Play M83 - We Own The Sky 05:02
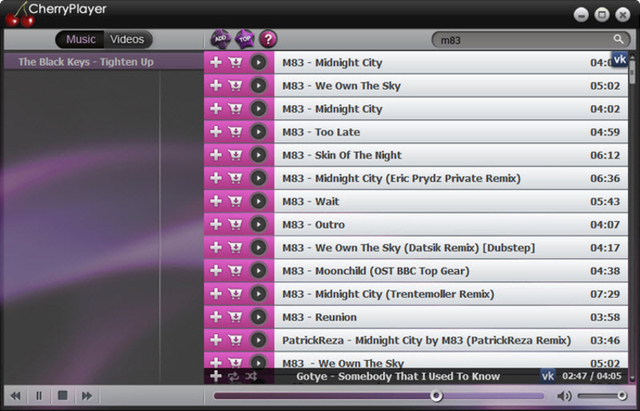Viewport: 640px width, 411px height. click(258, 86)
